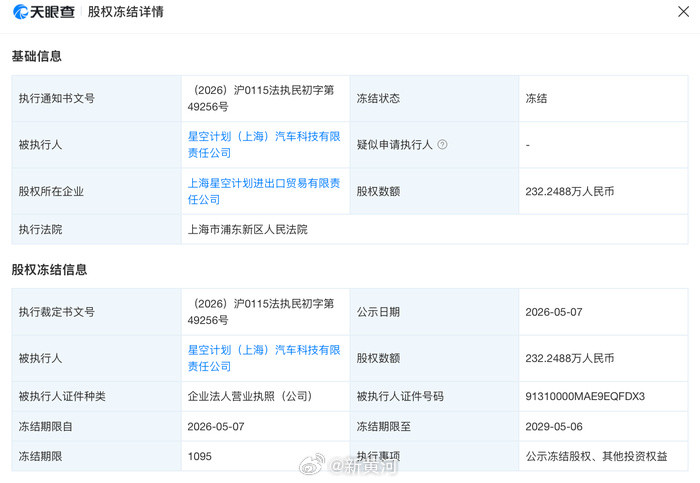Select the 公示日期 value 2026-05-07
Viewport: 700px width, 483px height.
point(554,312)
